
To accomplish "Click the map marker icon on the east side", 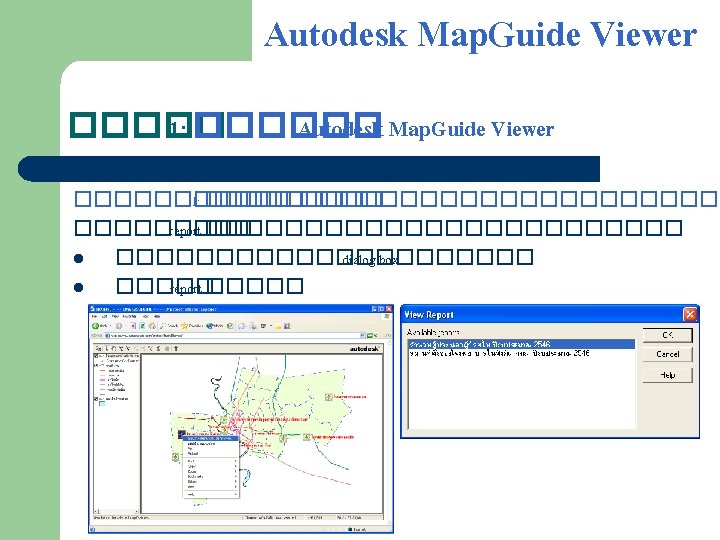I will (329, 397).
